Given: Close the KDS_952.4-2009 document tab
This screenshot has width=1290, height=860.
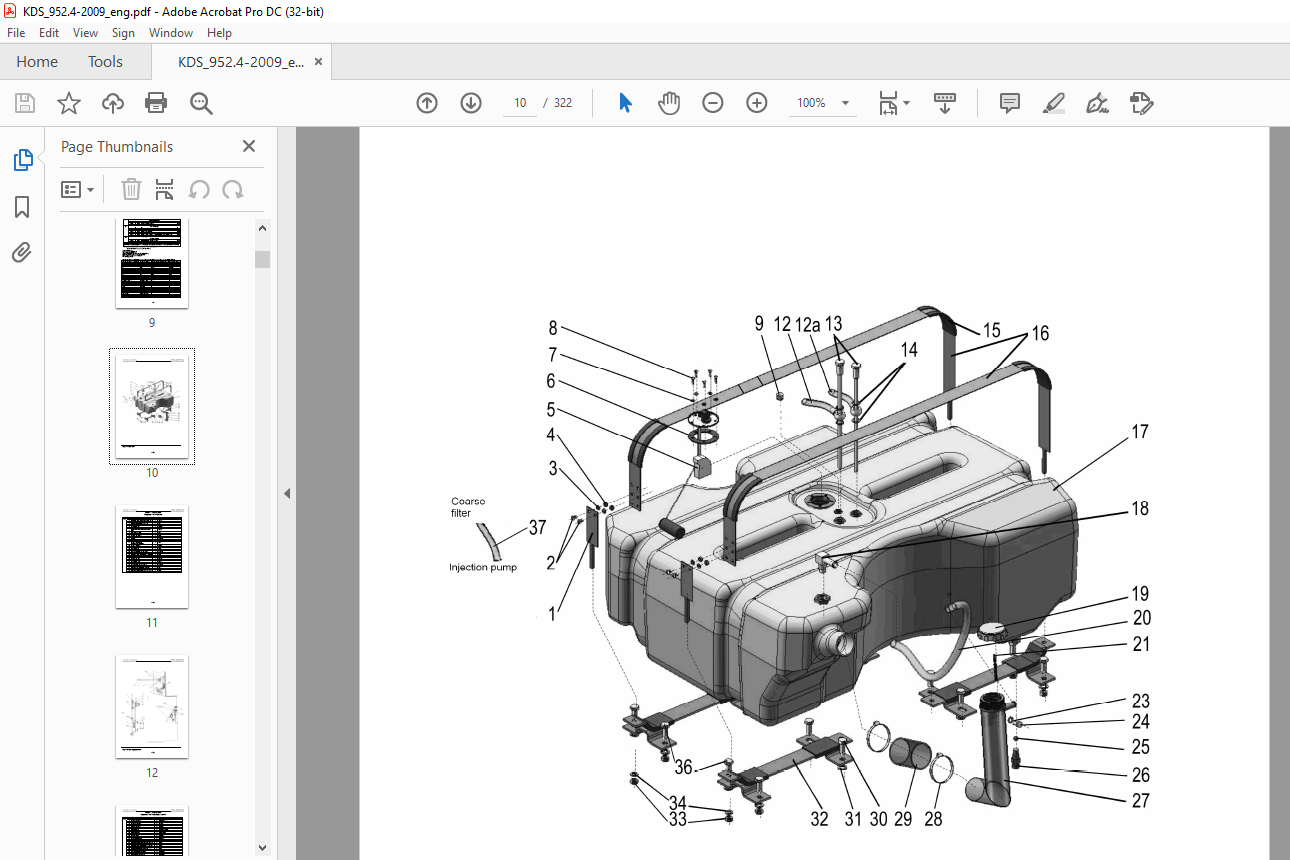Looking at the screenshot, I should (x=319, y=62).
